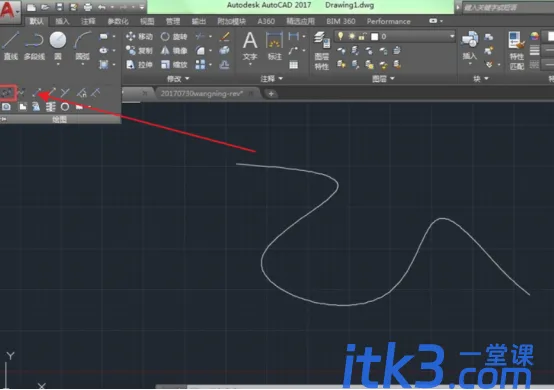Click the 镜像 (Mirror) button
This screenshot has height=390, width=554.
(173, 51)
